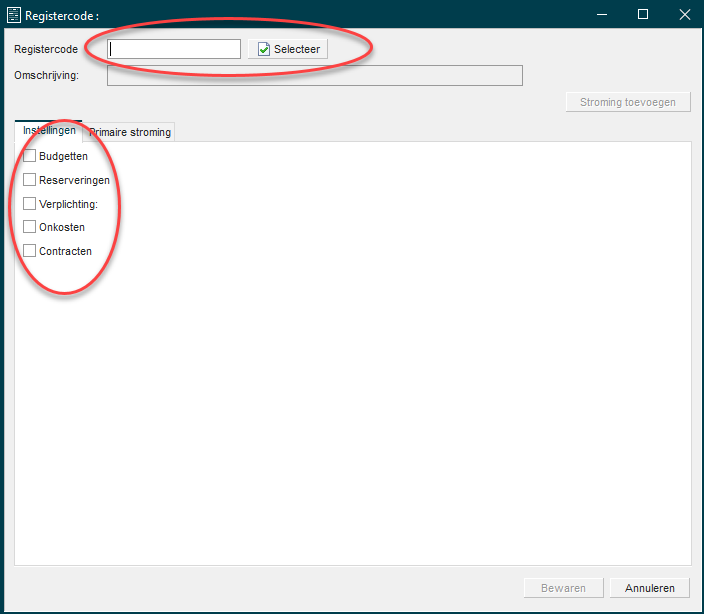704x614 pixels.
Task: Switch to the Instellingen tab
Action: 49,131
